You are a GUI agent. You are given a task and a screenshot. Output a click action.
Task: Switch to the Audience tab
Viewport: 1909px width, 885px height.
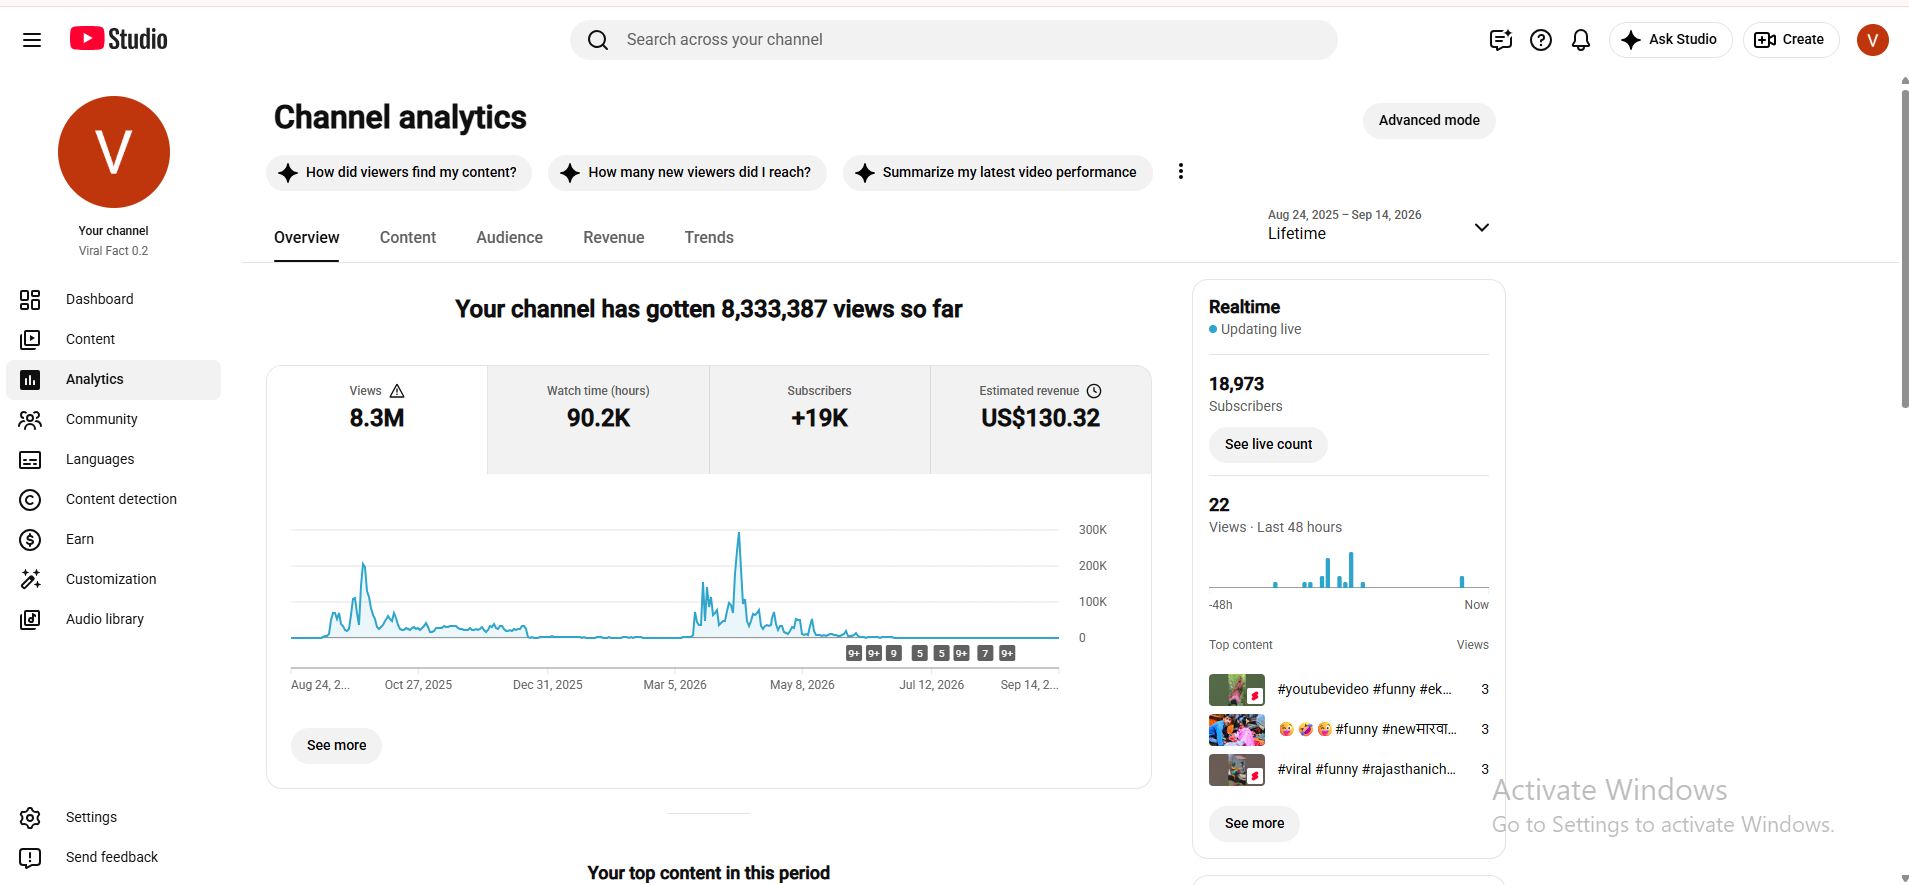click(509, 238)
